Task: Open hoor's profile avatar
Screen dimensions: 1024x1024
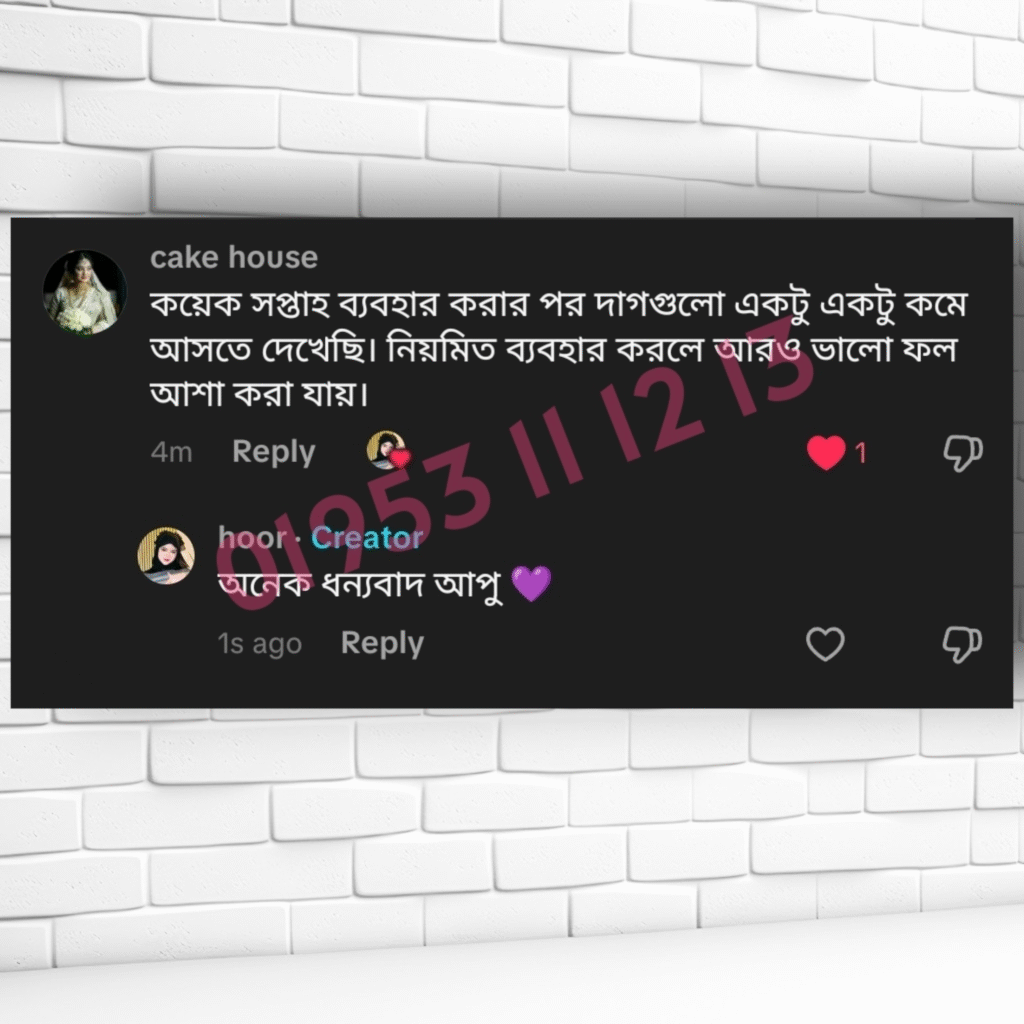Action: [x=166, y=556]
